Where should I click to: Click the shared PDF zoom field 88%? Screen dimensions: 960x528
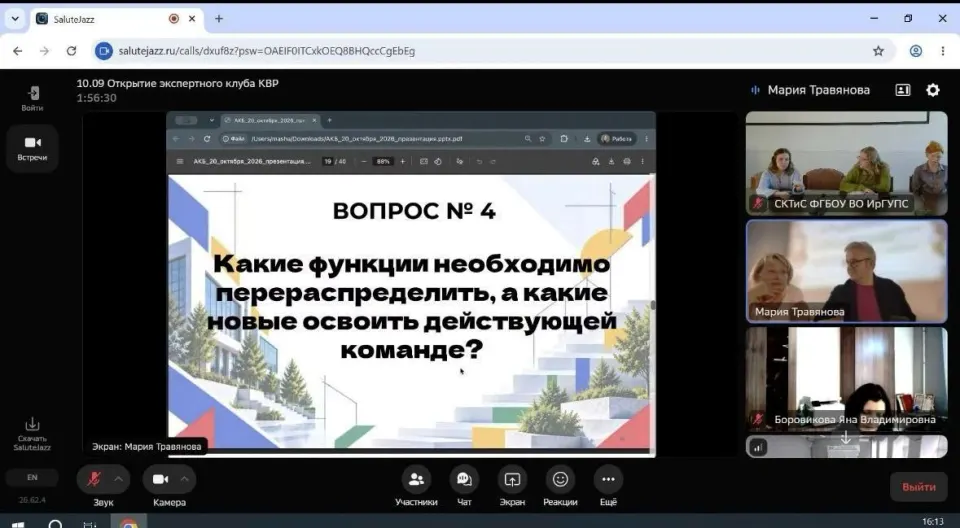coord(383,162)
